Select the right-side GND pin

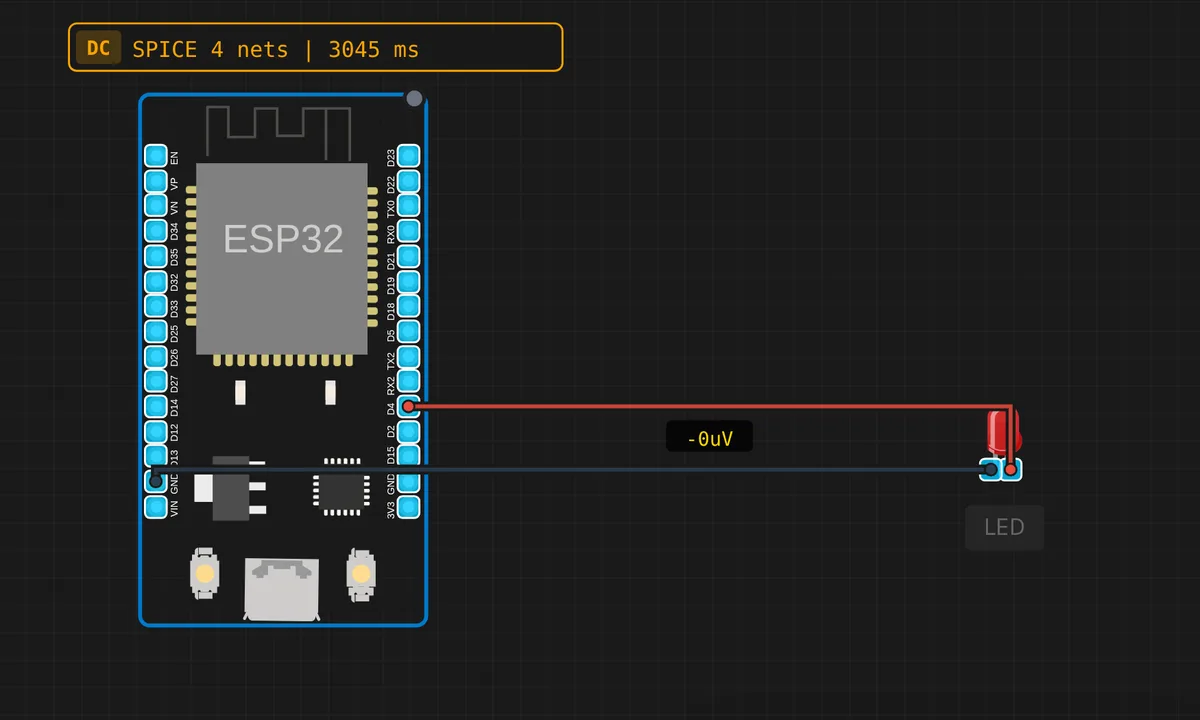coord(409,482)
